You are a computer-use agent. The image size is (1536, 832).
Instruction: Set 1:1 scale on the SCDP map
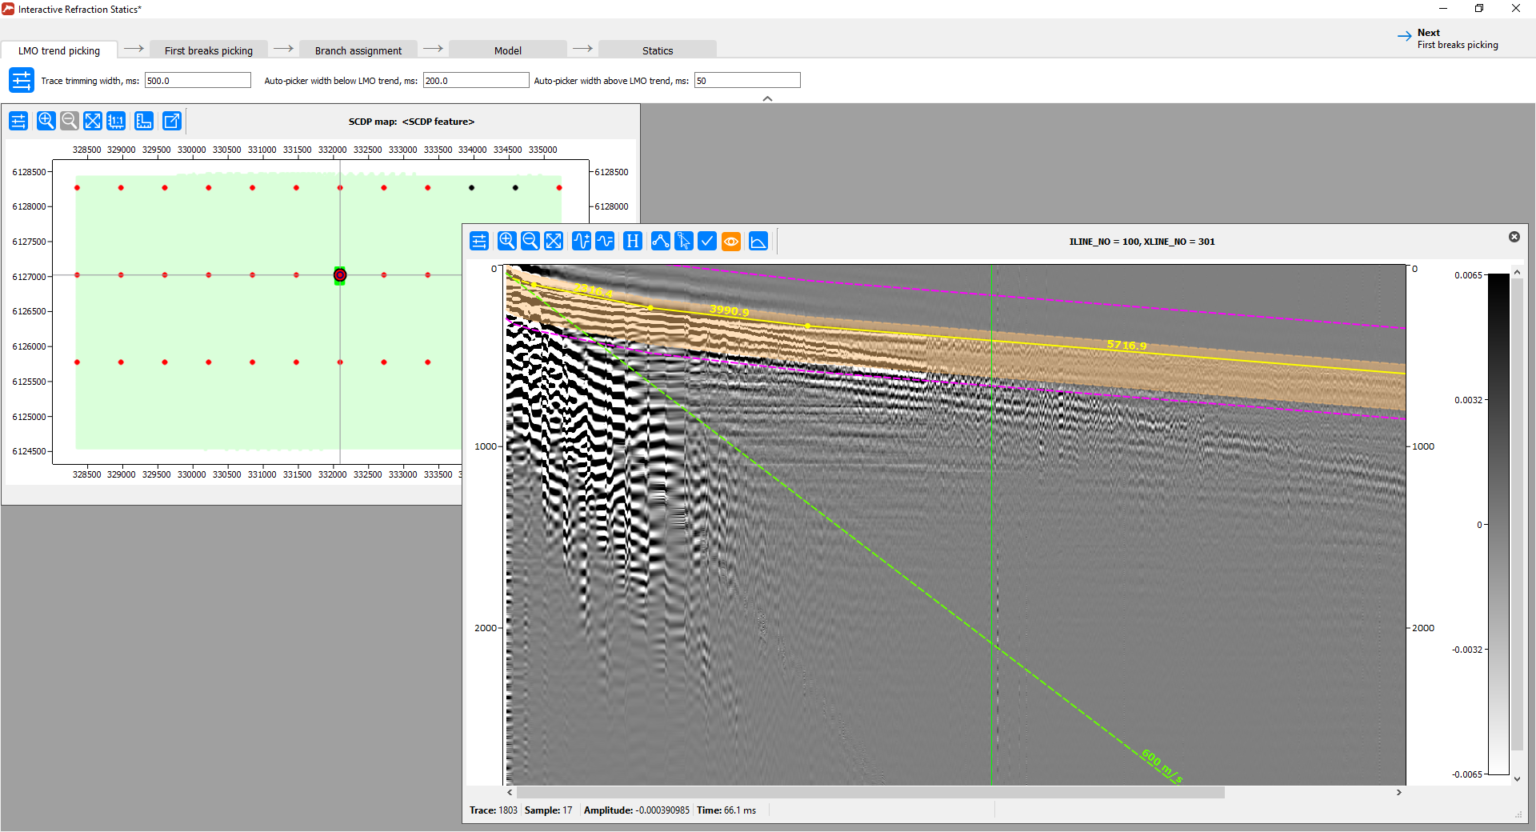(116, 120)
